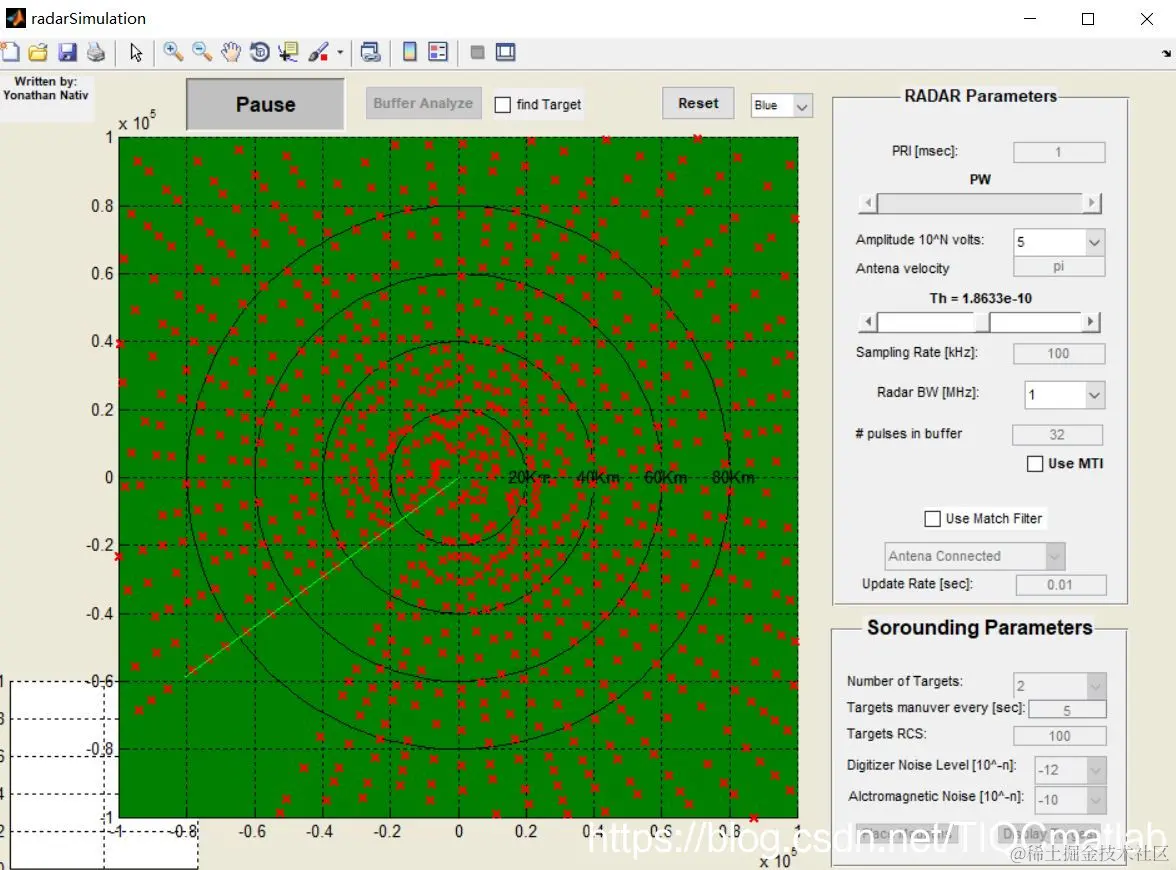Open the Digitizer Noise Level dropdown

tap(1070, 770)
